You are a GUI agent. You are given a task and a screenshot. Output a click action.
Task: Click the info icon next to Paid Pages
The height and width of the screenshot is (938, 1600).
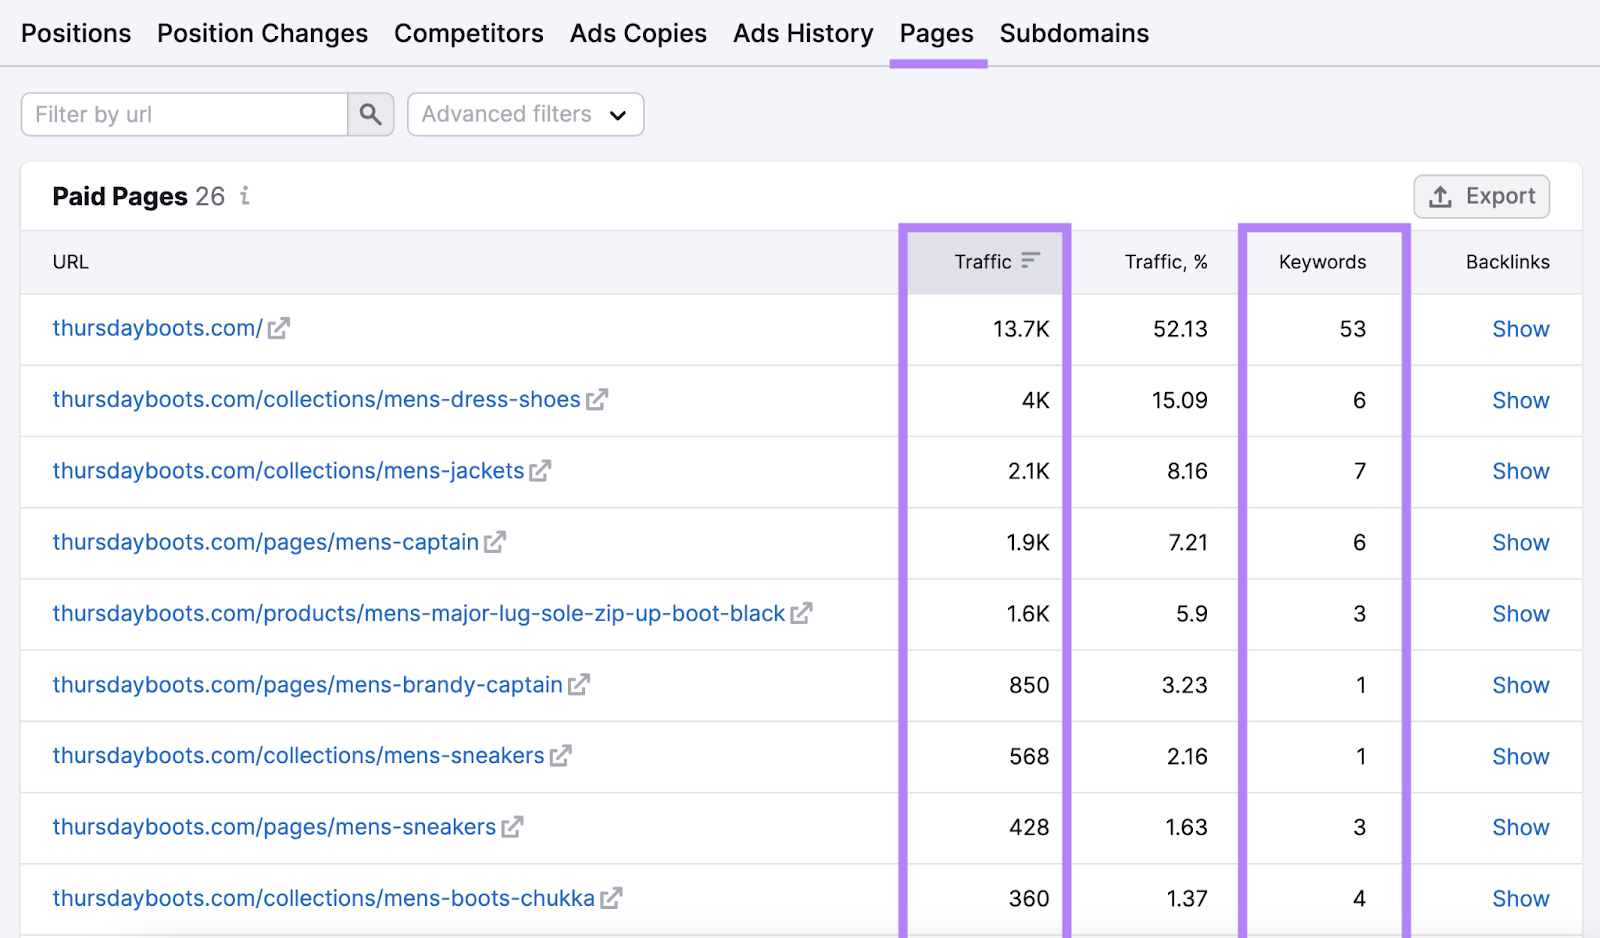click(244, 196)
